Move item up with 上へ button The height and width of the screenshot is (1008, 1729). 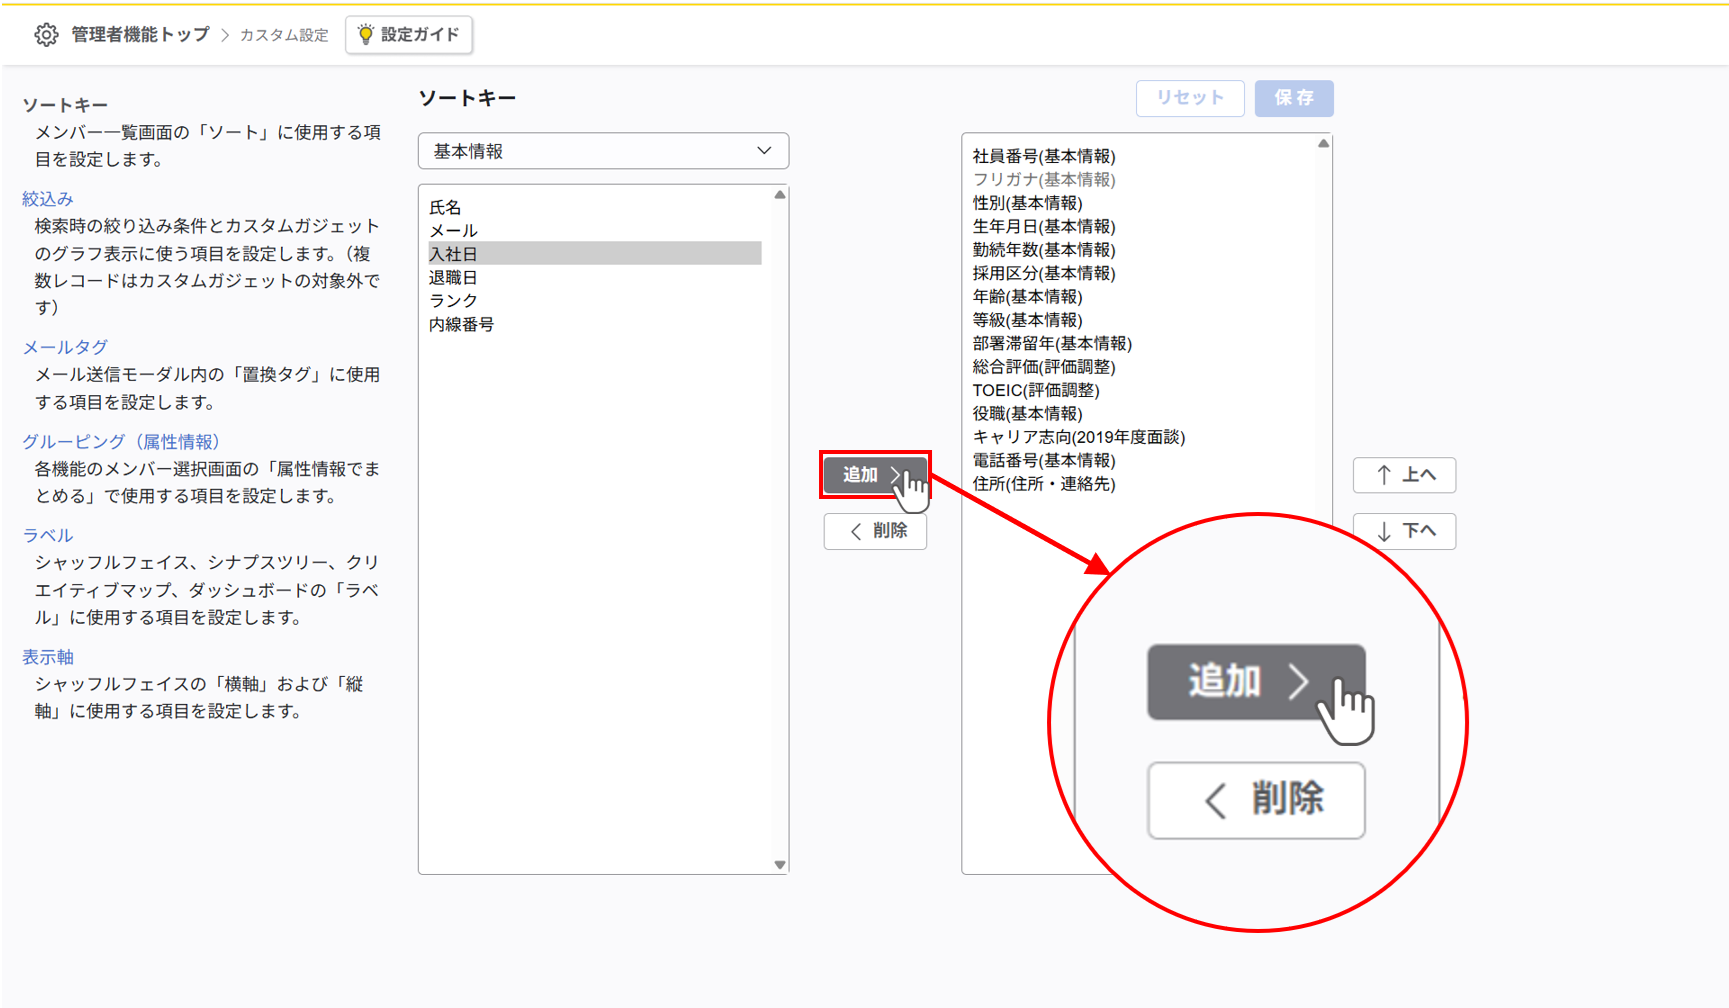(1404, 475)
